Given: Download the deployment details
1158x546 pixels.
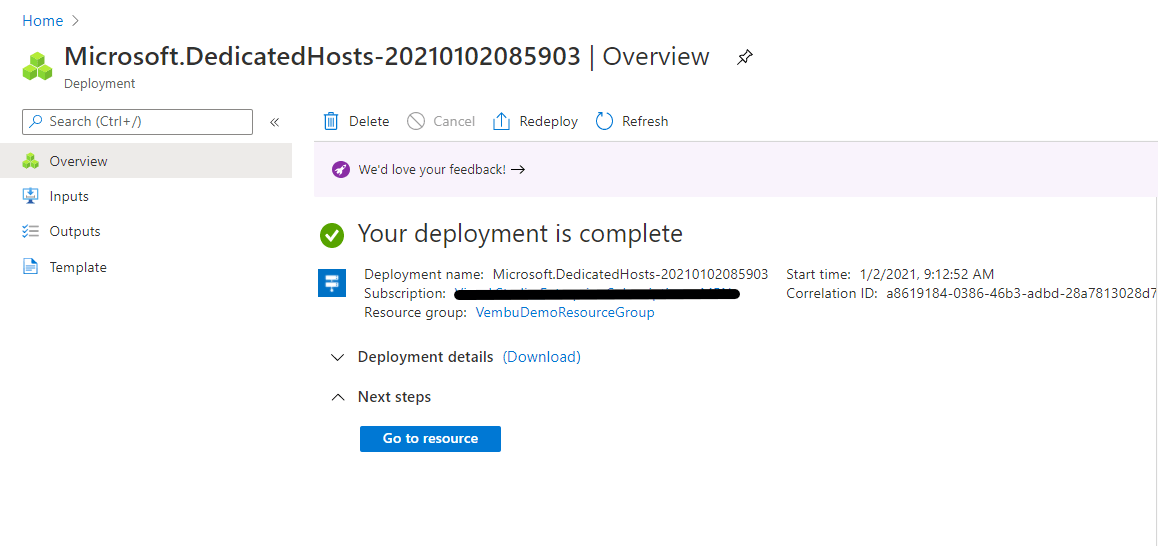Looking at the screenshot, I should pos(541,357).
